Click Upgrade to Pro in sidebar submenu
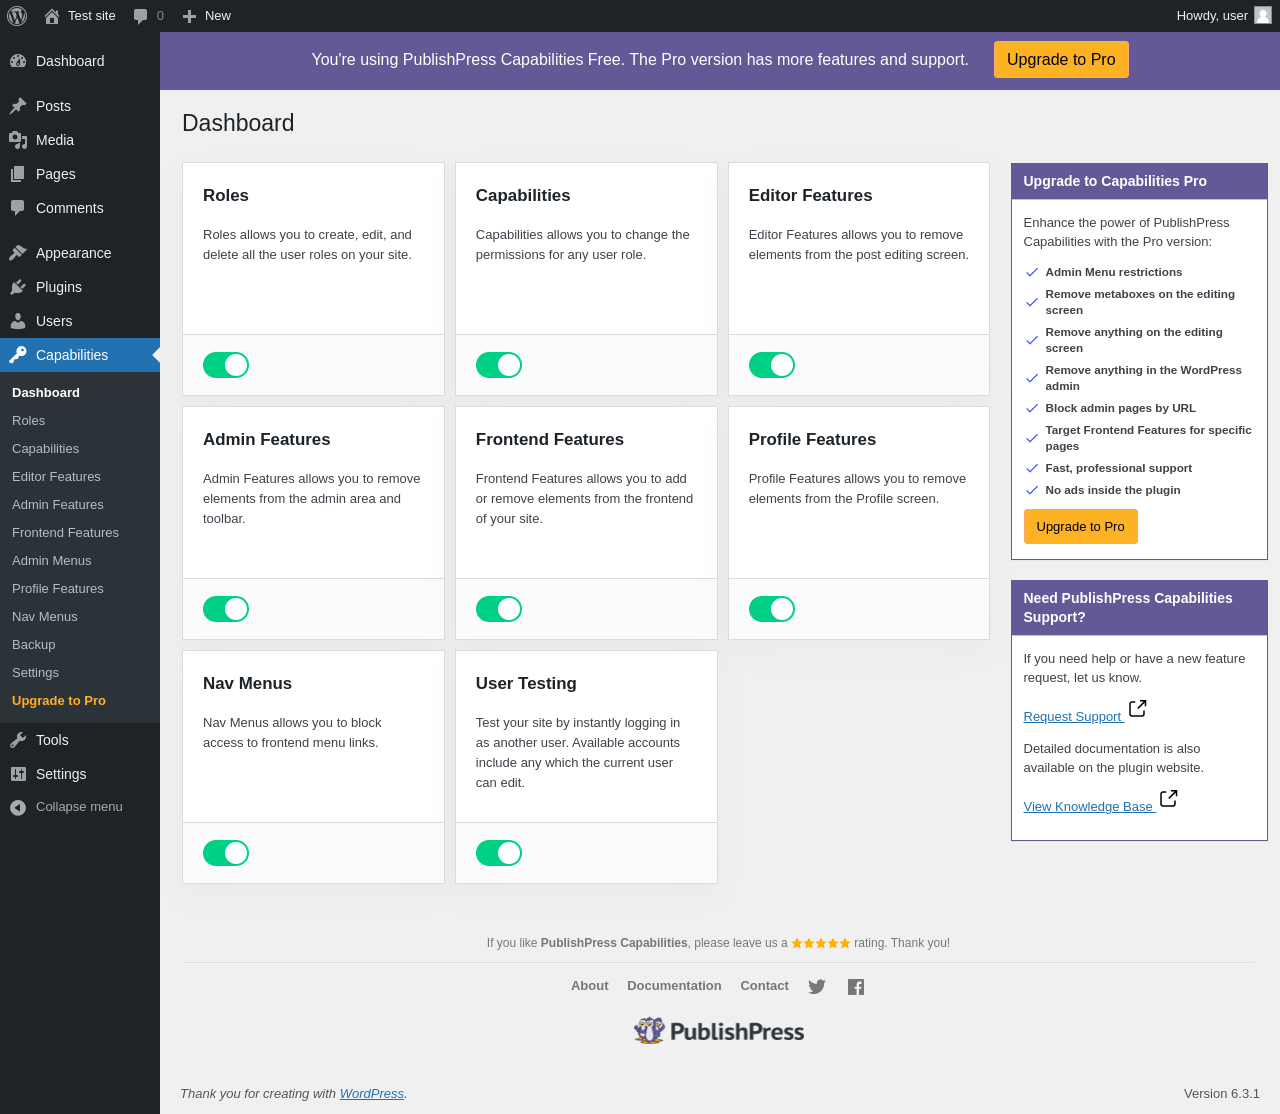The height and width of the screenshot is (1114, 1280). 58,701
